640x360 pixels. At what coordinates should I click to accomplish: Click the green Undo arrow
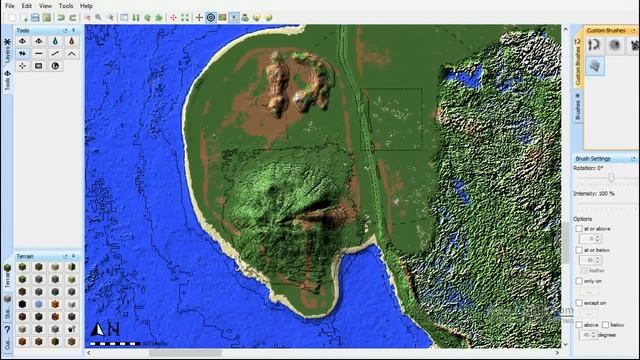[x=61, y=18]
